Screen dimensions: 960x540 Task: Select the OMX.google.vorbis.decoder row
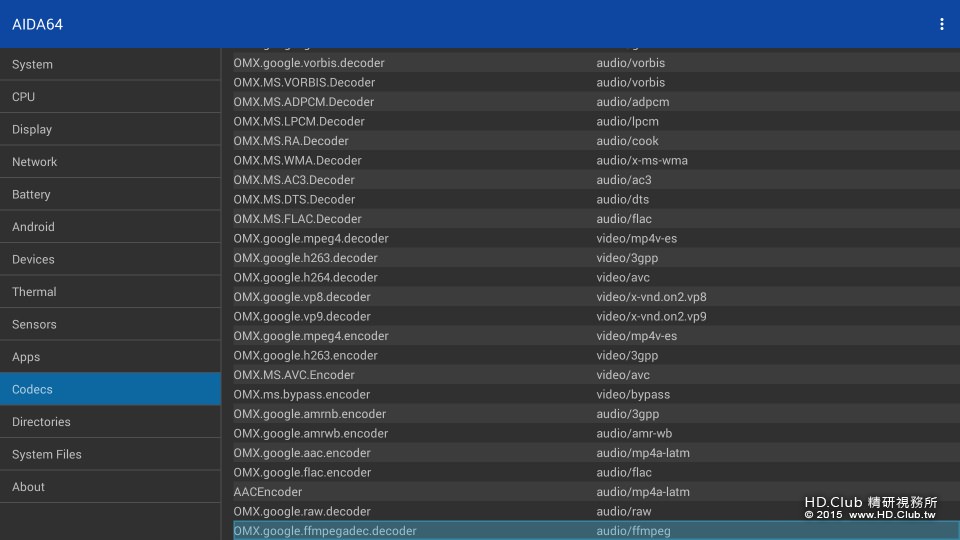596,62
